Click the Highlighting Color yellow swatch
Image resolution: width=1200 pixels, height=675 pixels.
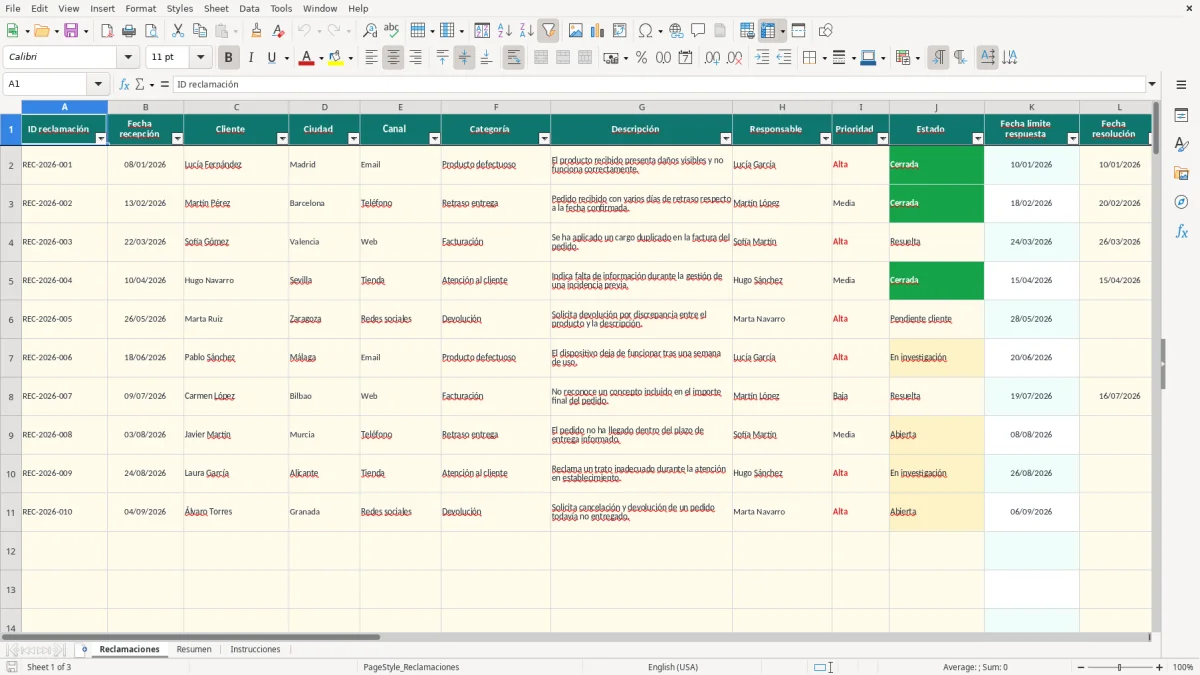(x=335, y=58)
